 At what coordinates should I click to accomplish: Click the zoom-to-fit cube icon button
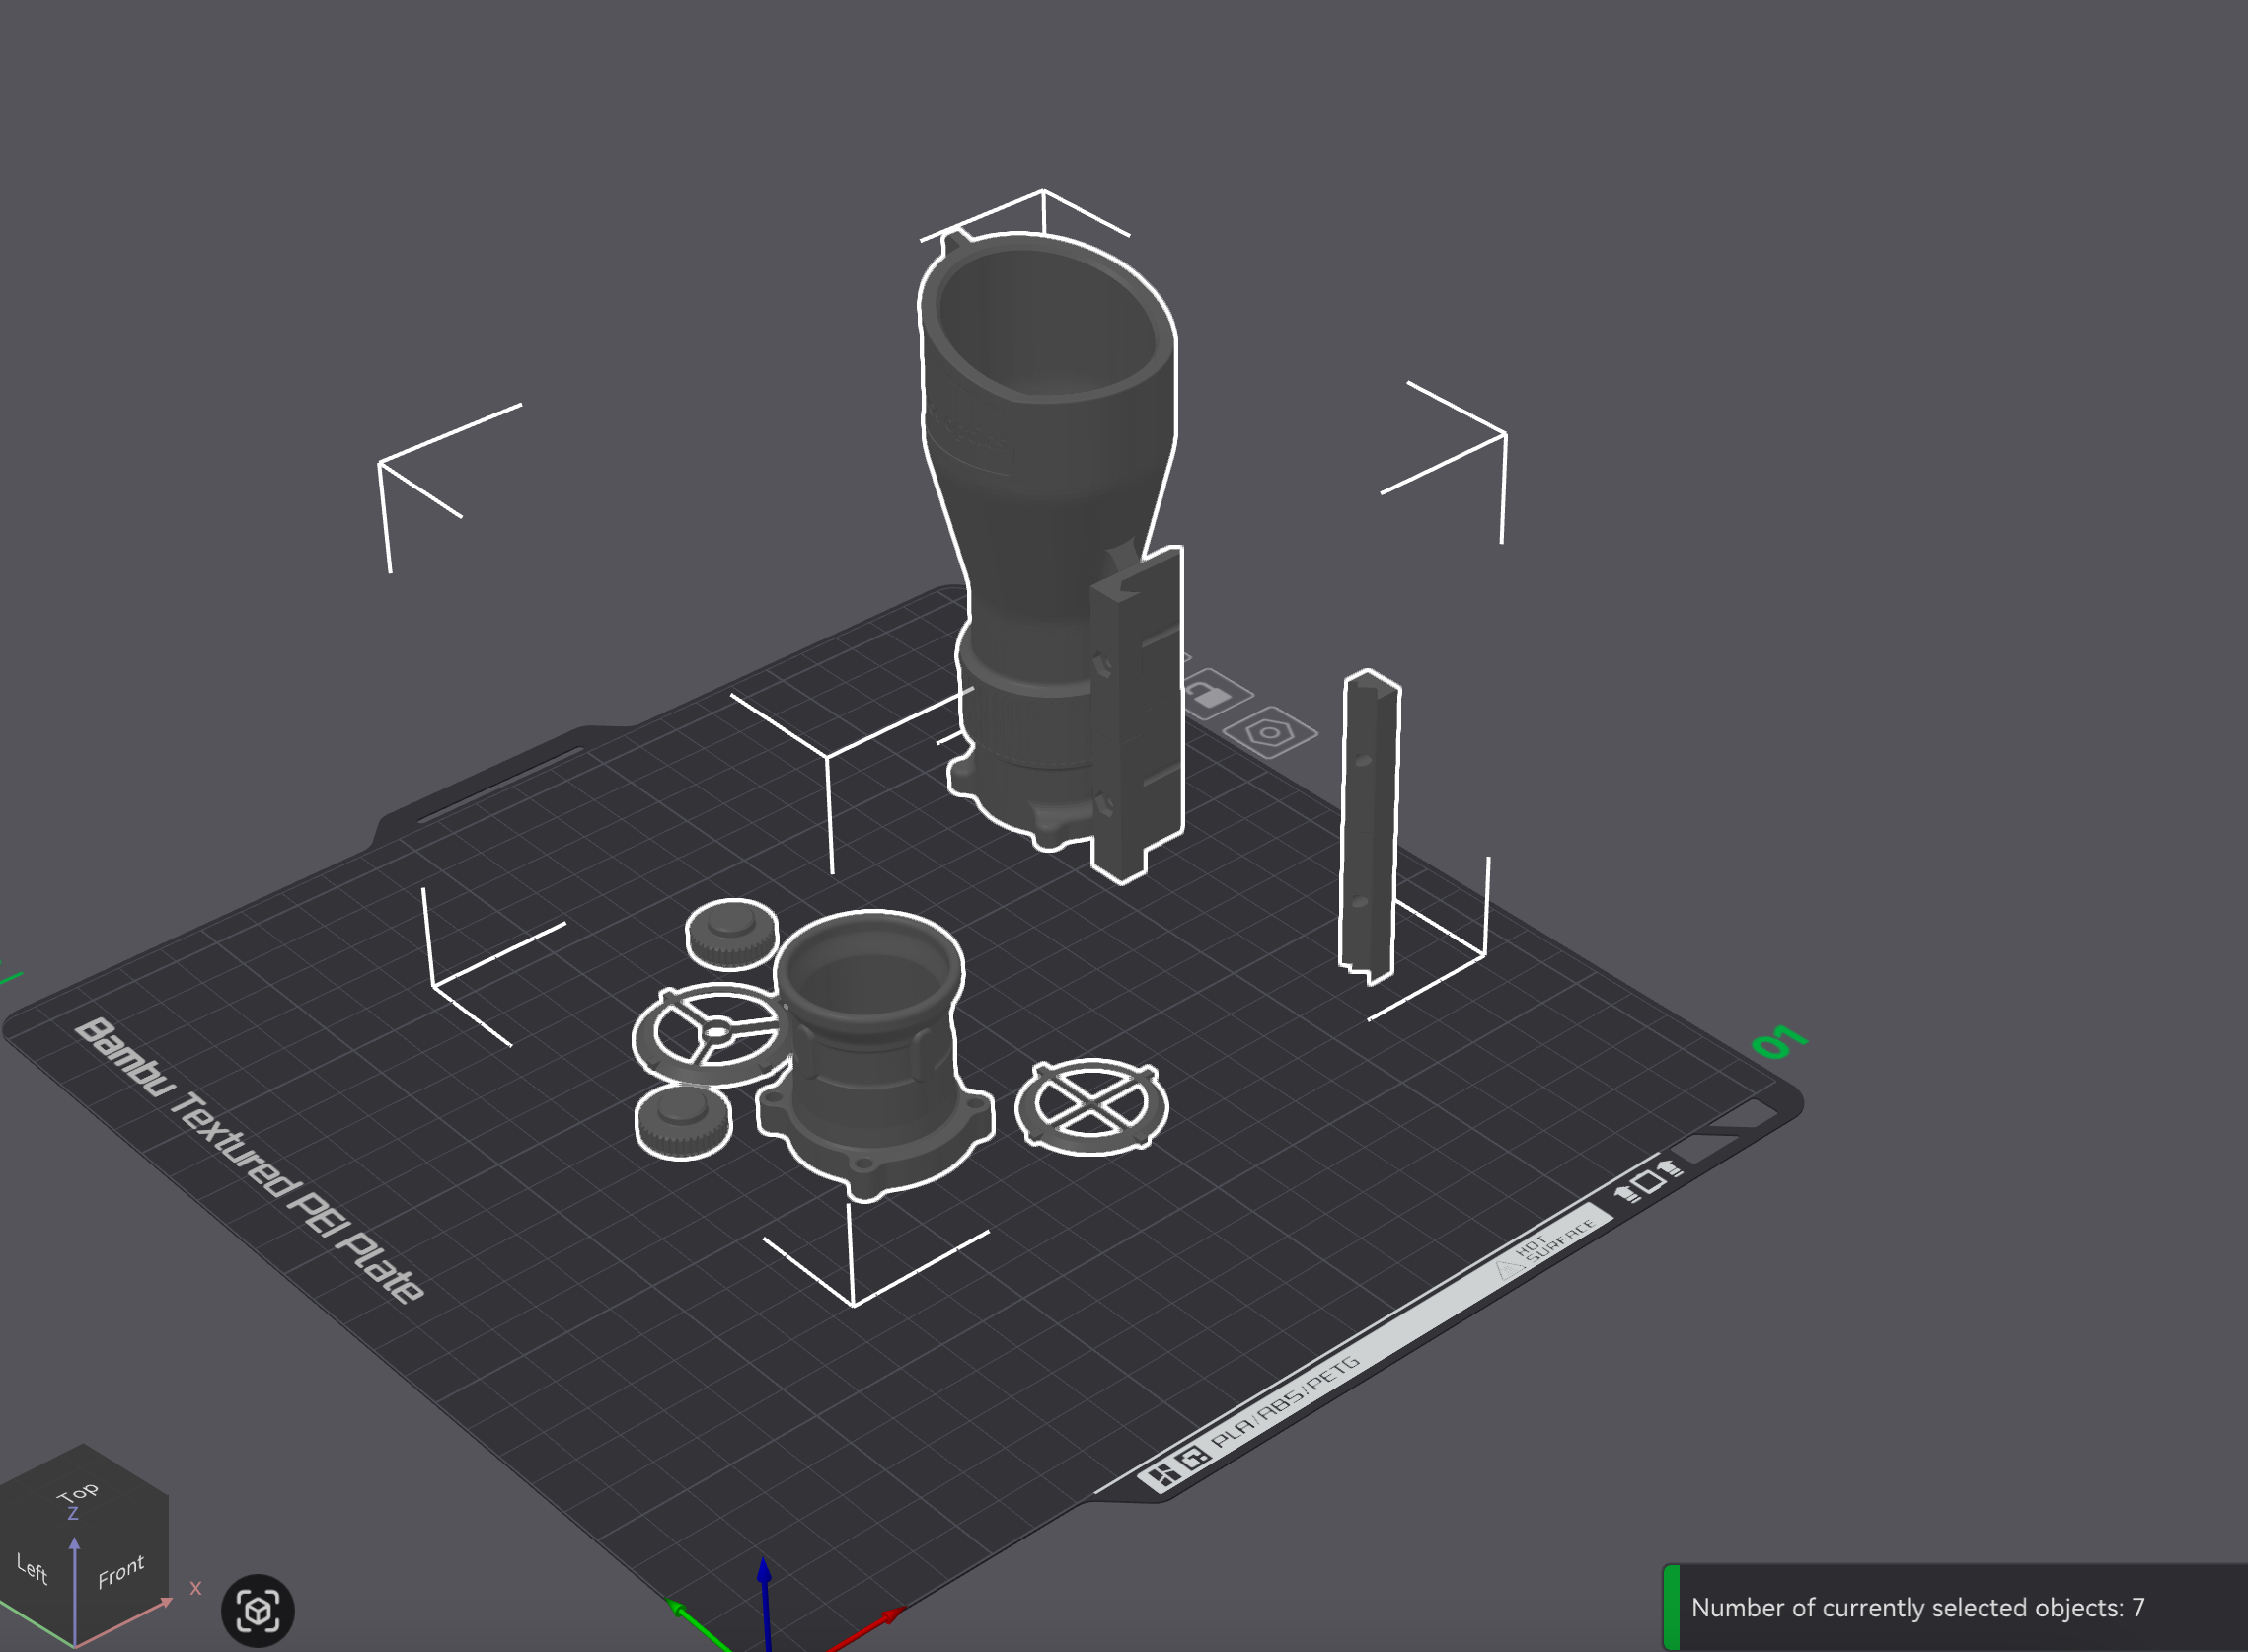[x=258, y=1610]
